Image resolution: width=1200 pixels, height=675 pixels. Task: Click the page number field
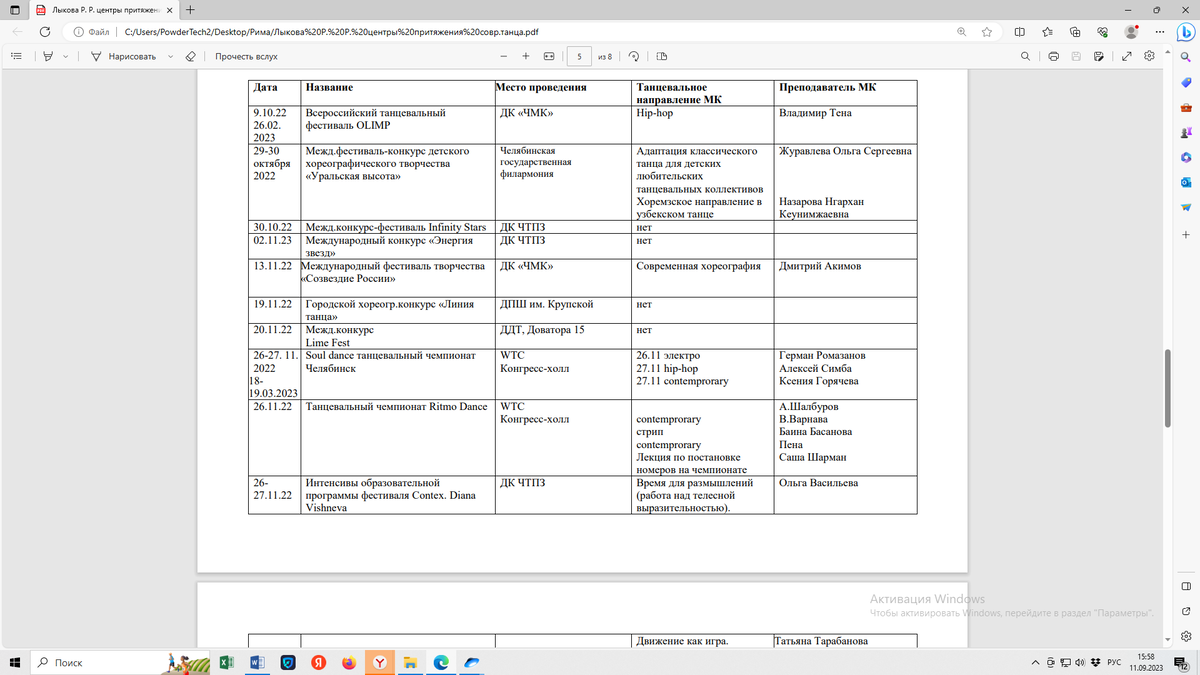click(x=579, y=56)
